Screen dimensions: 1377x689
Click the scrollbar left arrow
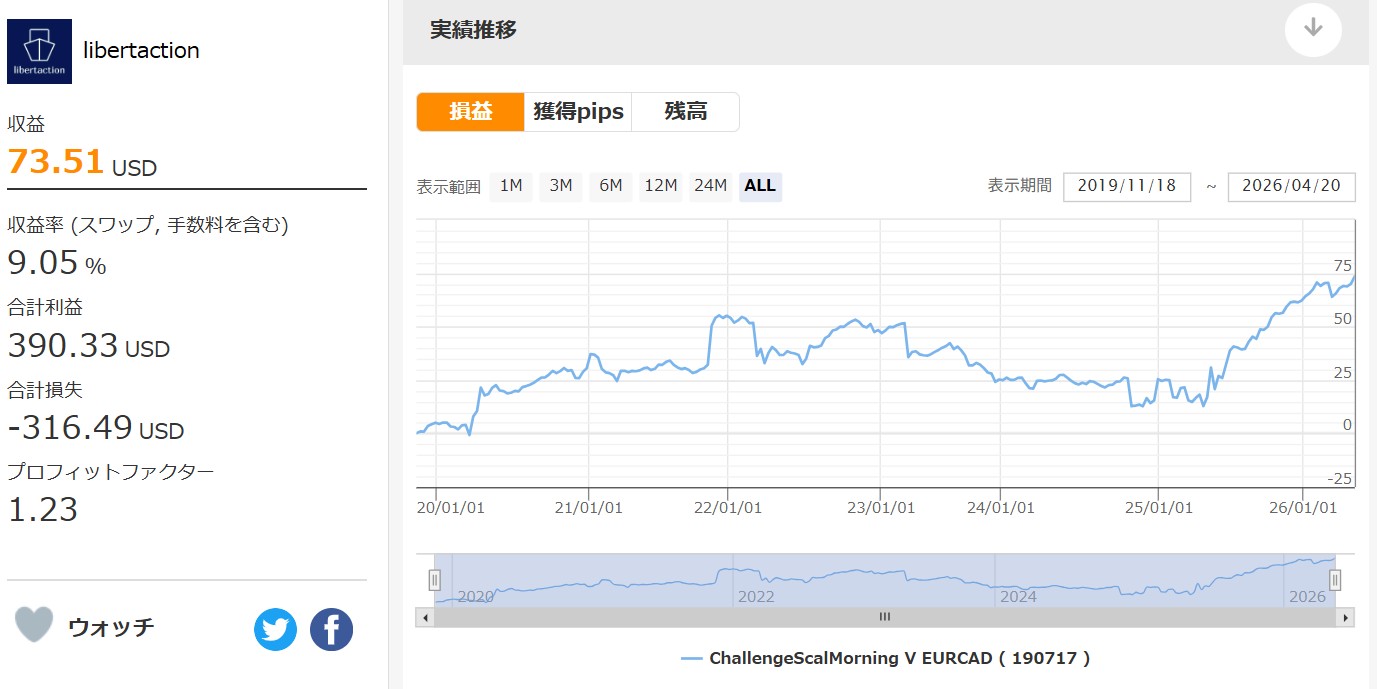click(x=425, y=618)
